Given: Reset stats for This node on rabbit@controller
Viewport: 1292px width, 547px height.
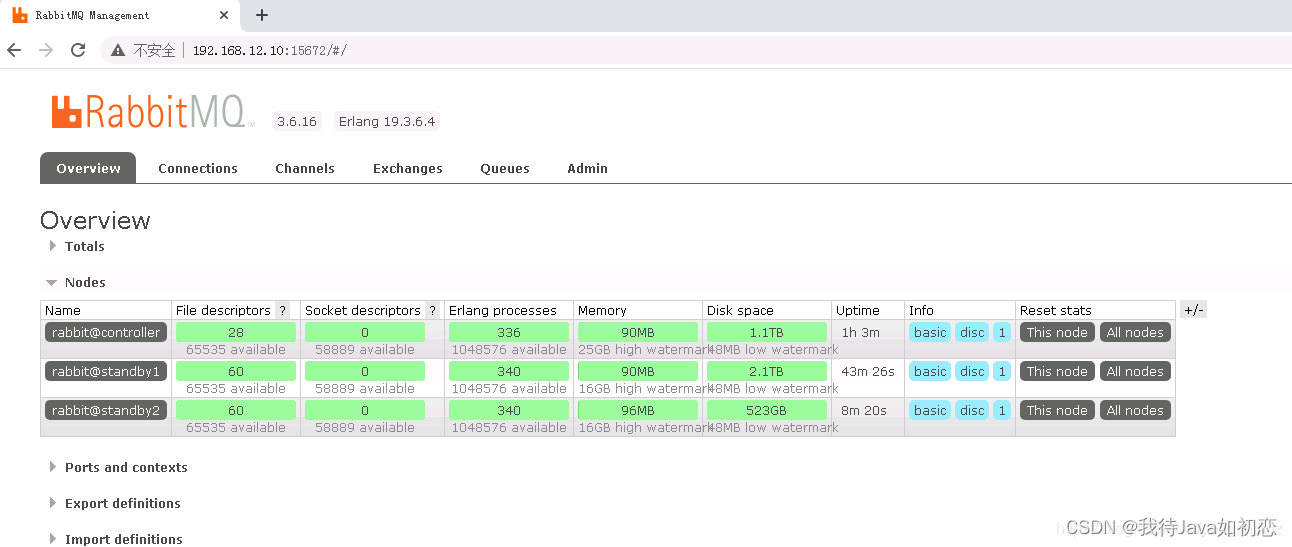Looking at the screenshot, I should point(1057,332).
